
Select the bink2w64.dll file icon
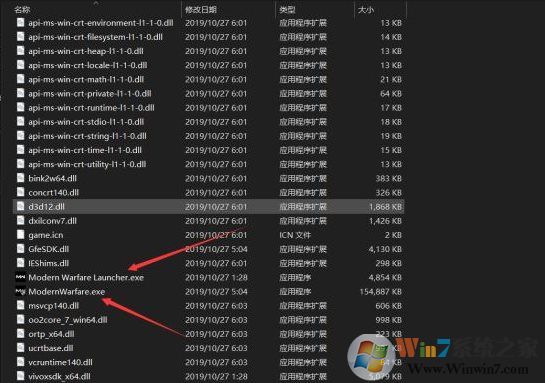pos(21,178)
